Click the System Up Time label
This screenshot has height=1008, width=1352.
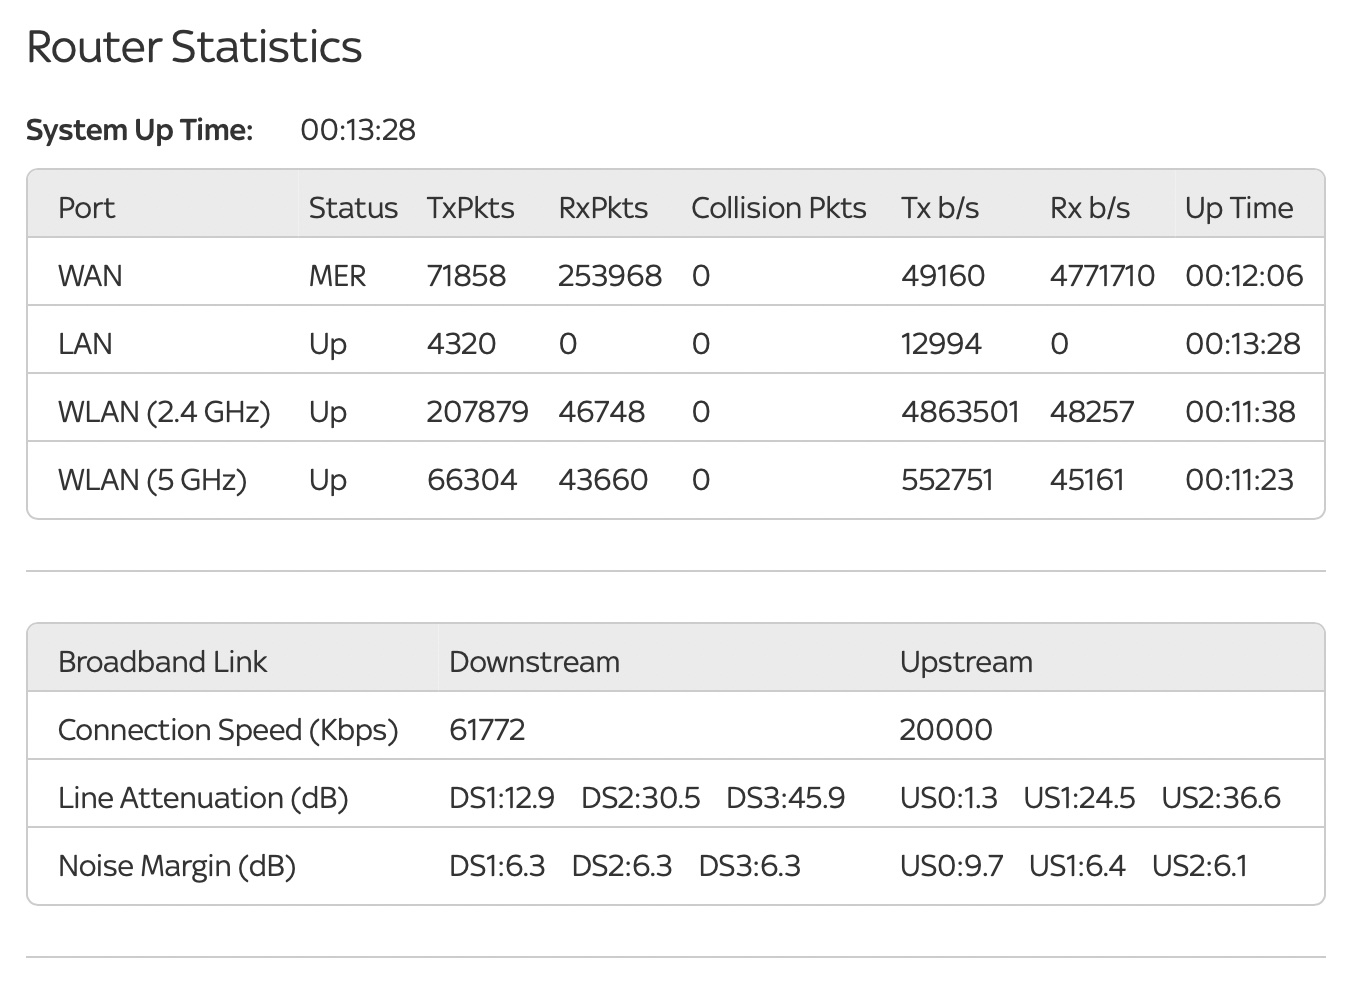click(x=140, y=130)
